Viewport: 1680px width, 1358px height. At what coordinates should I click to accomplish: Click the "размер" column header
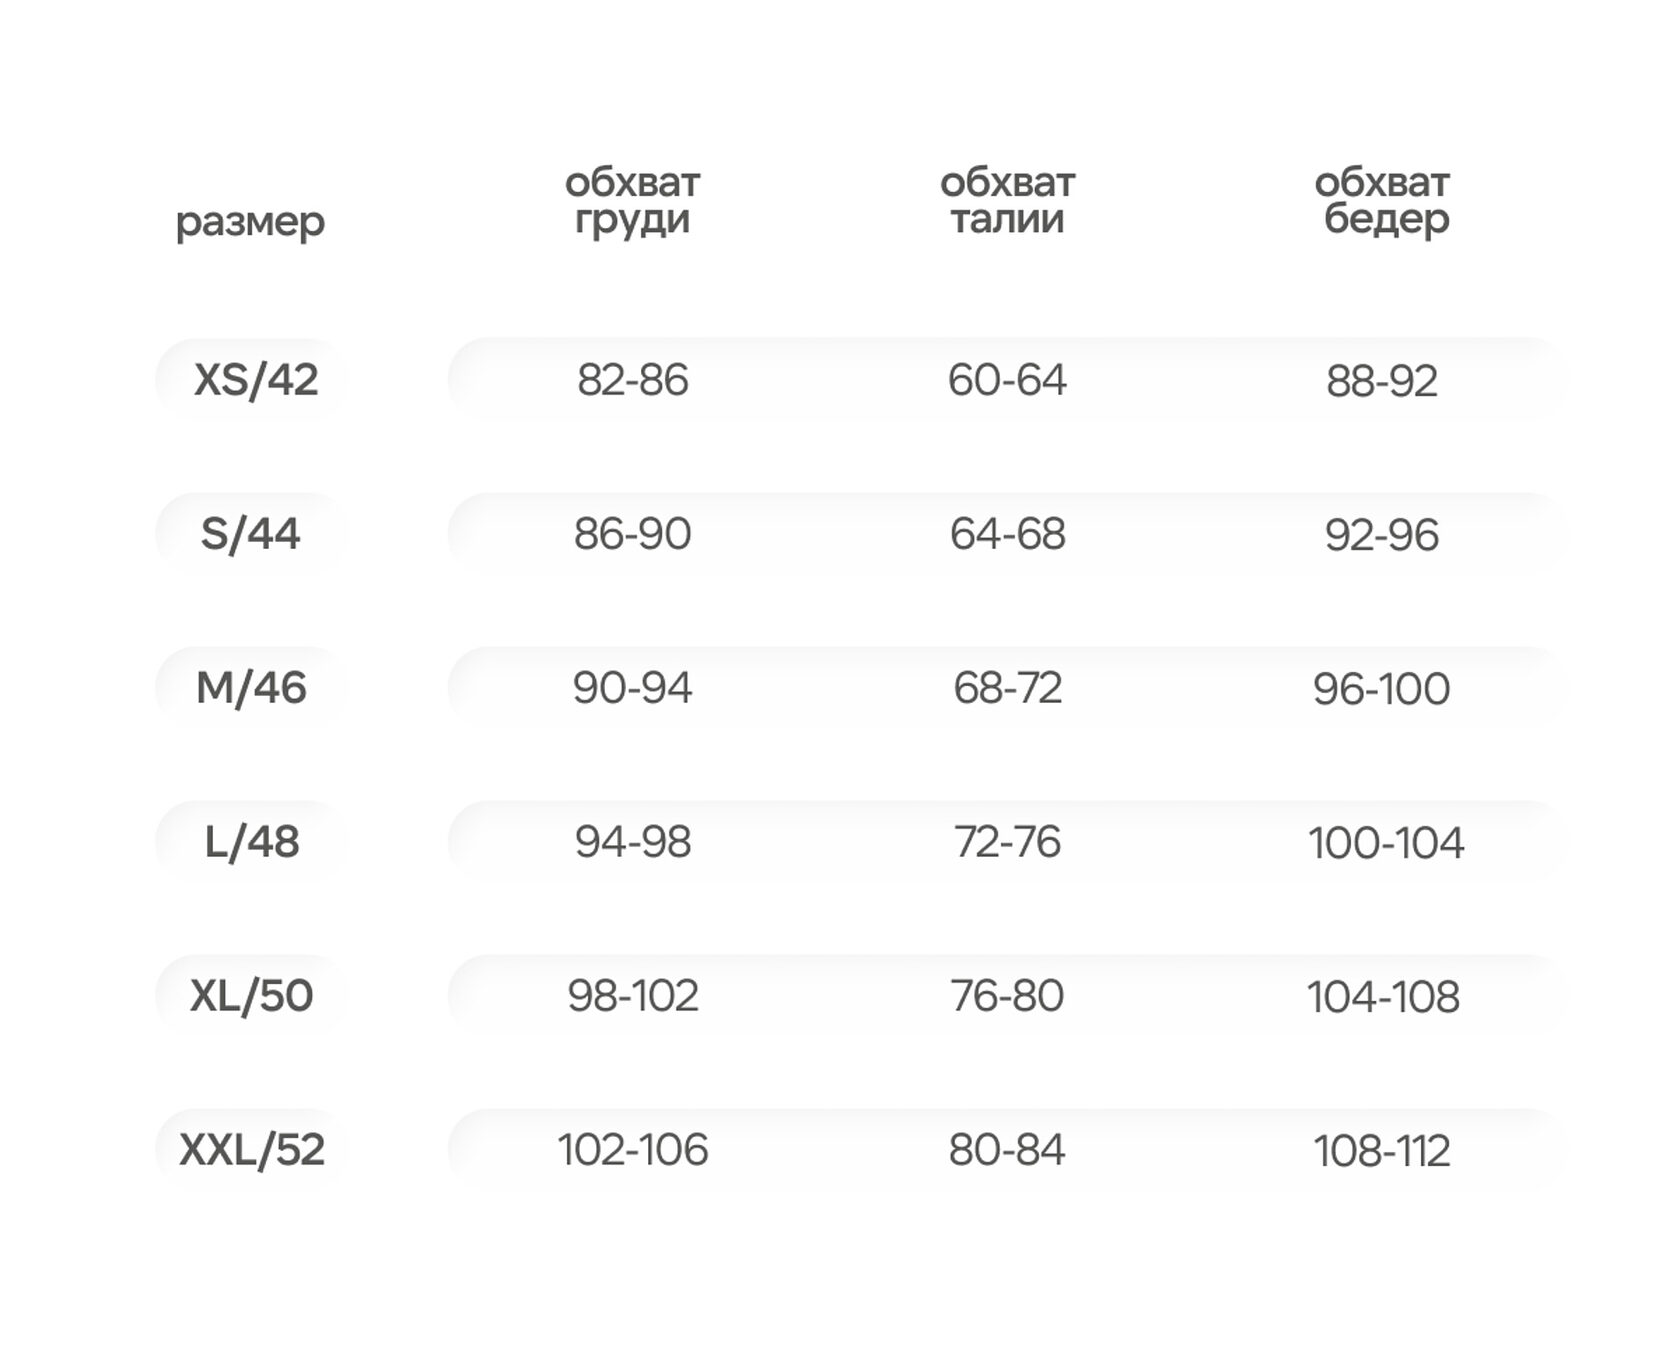[x=250, y=221]
